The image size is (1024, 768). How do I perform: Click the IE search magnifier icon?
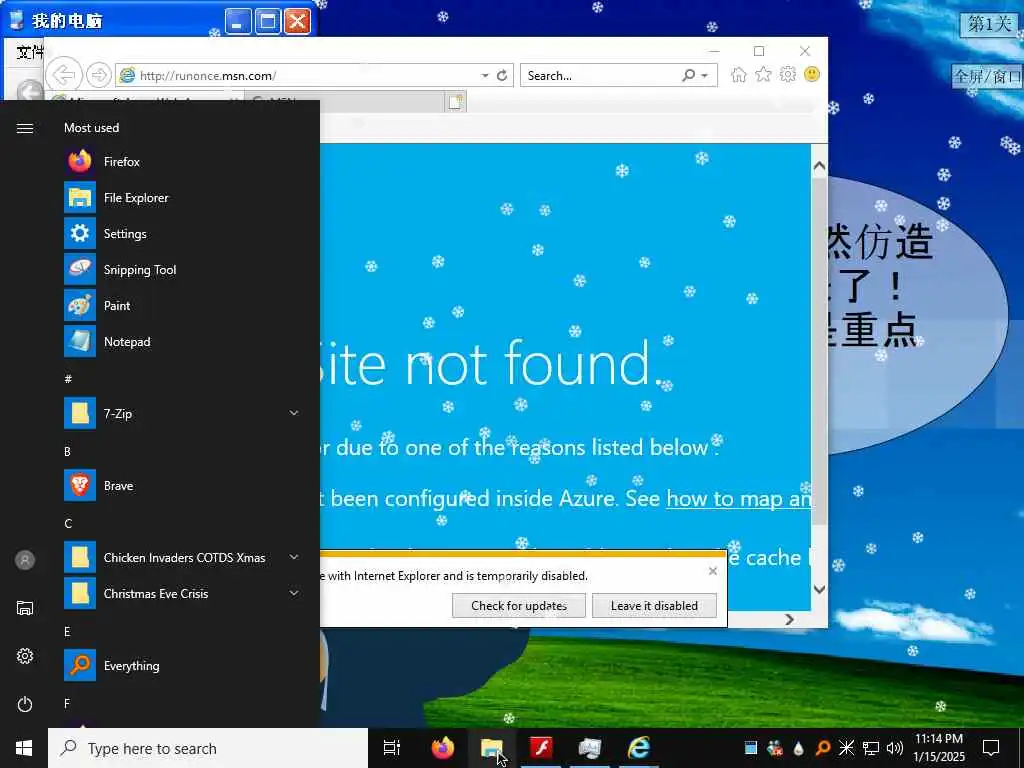688,75
